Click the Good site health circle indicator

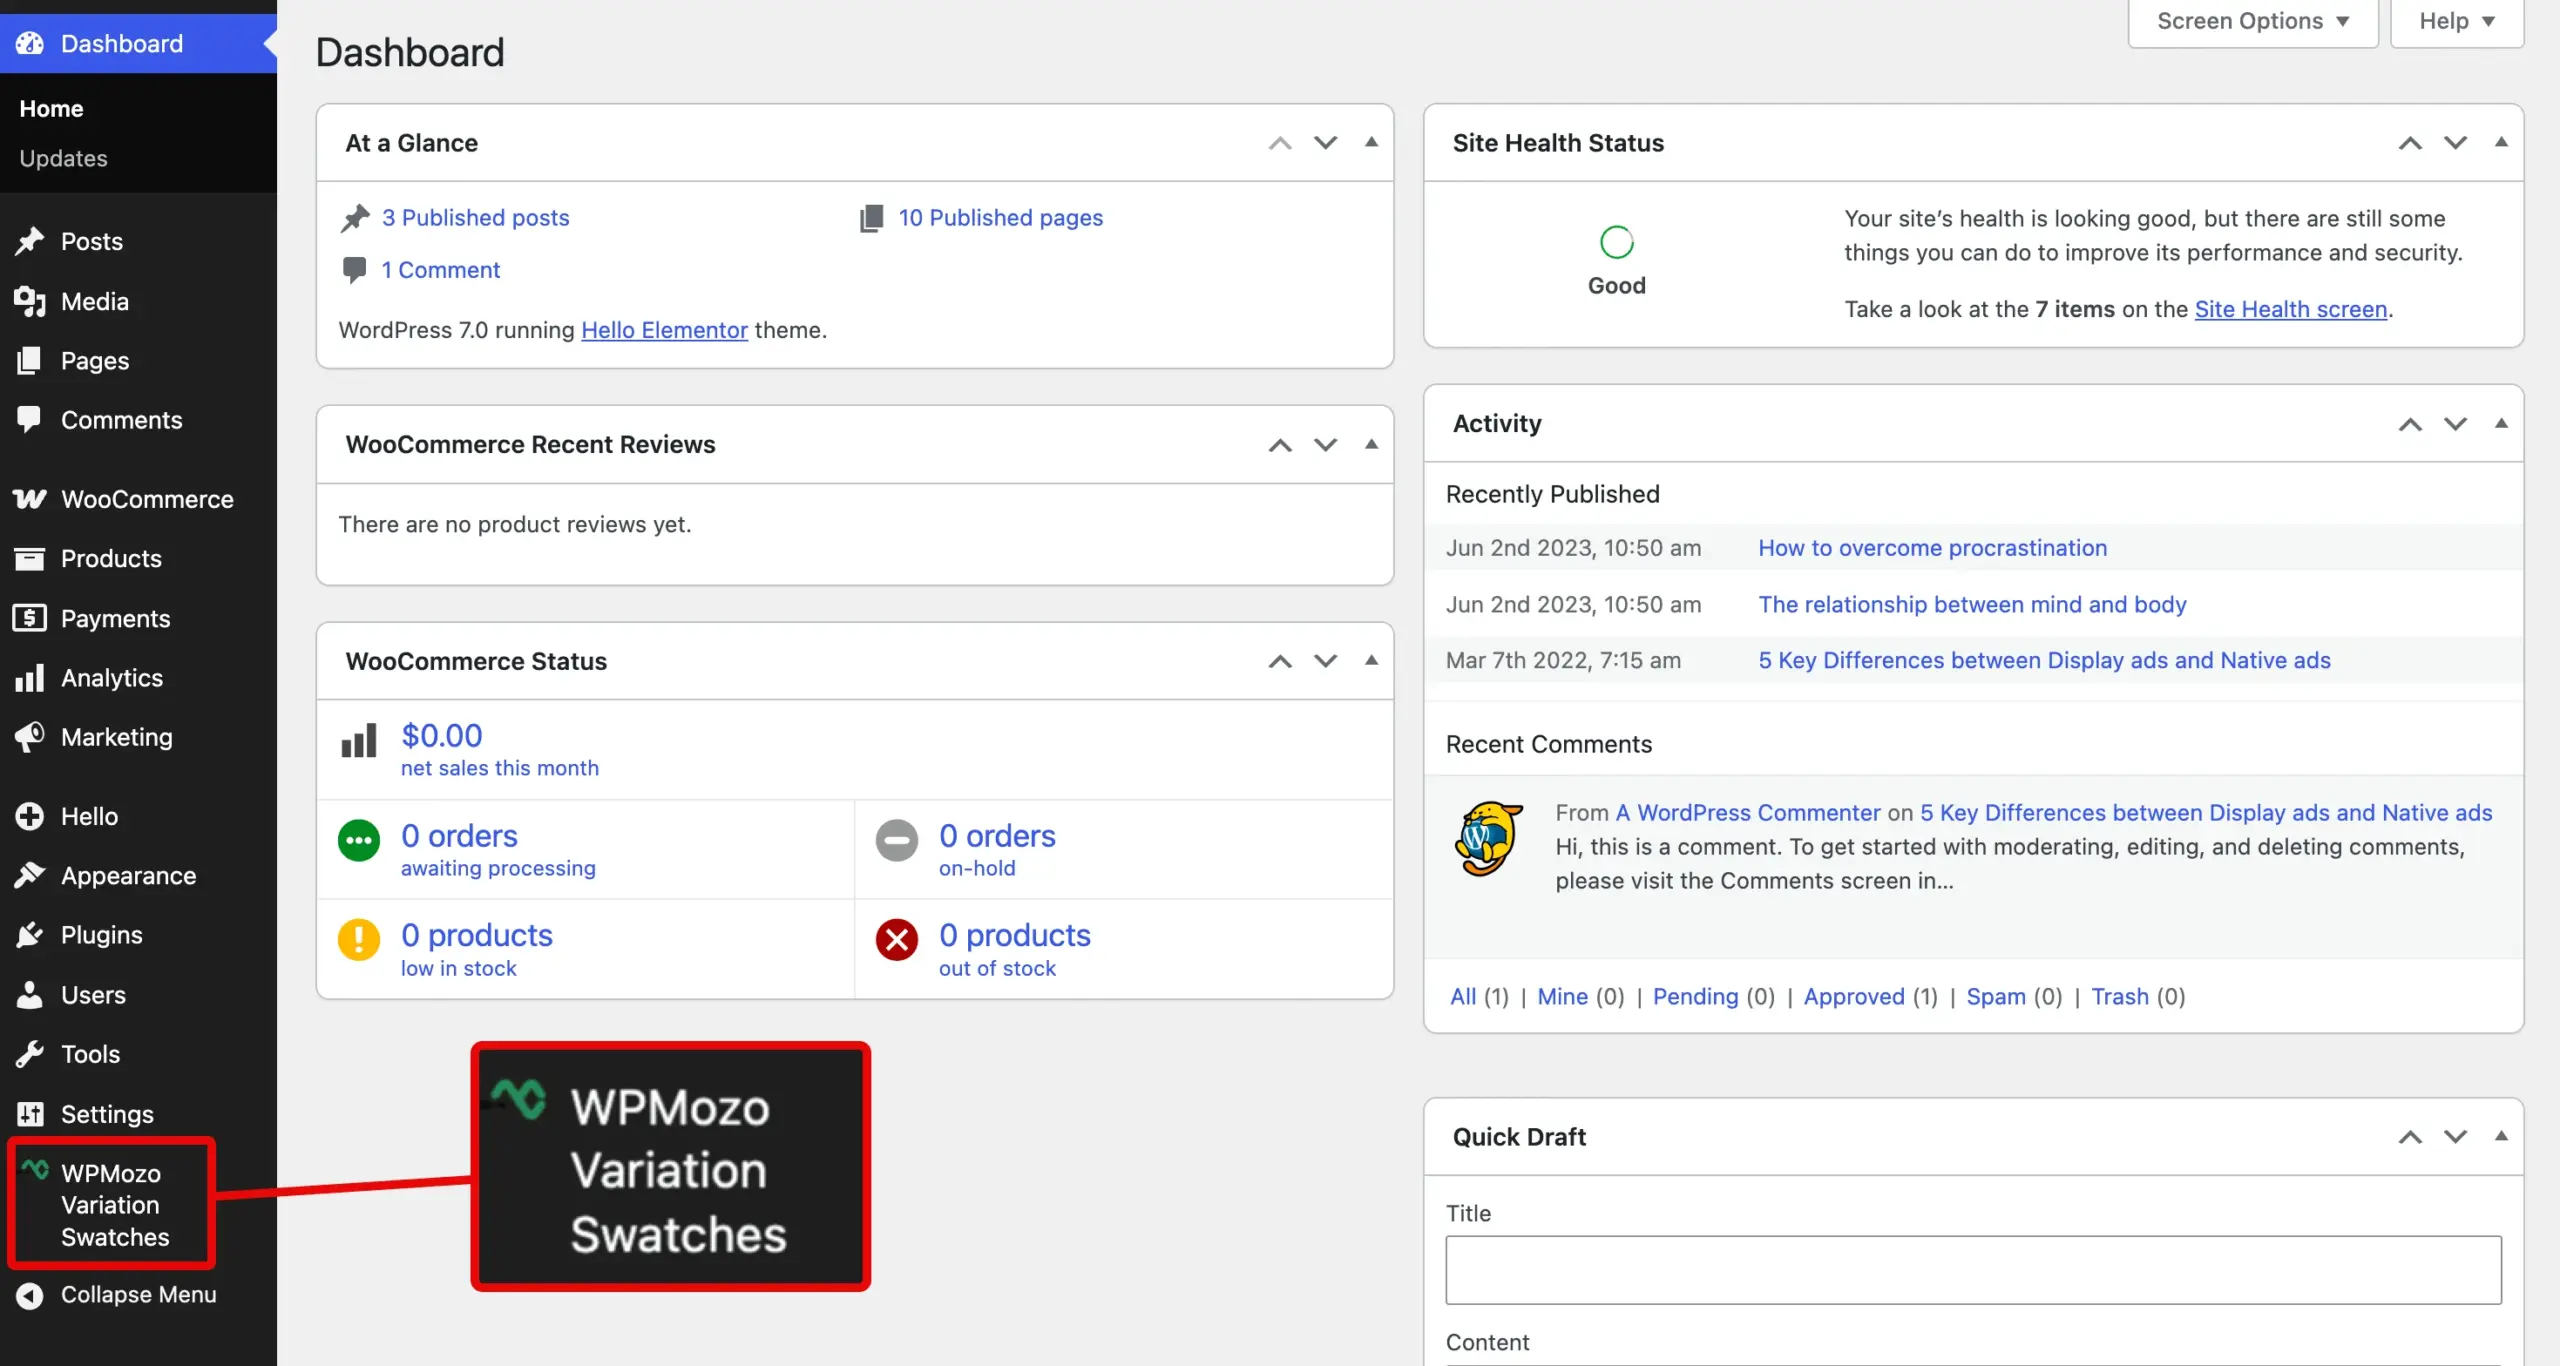coord(1616,242)
